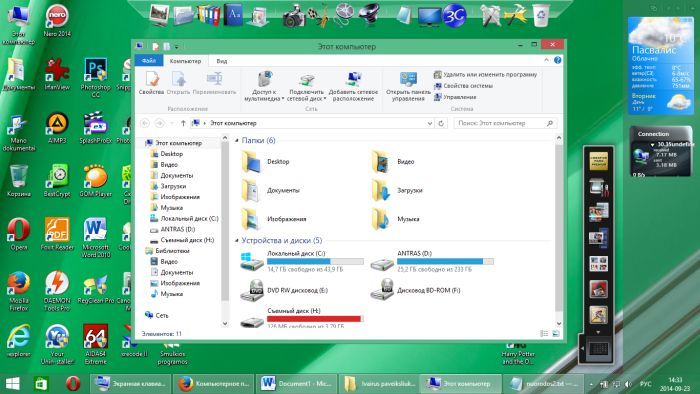Select ANTRAS (D:) in navigation tree
This screenshot has width=700, height=394.
(x=172, y=229)
